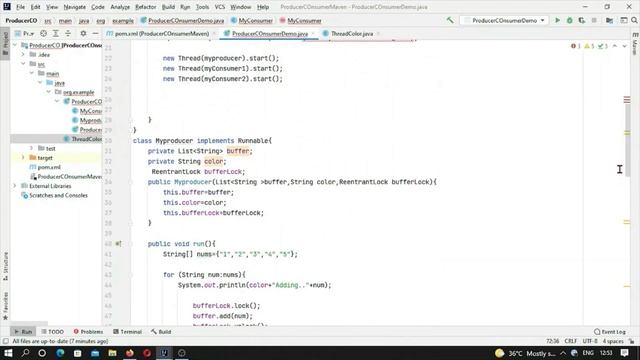Click the grey Stop button in toolbar
640x360 pixels.
coord(594,20)
